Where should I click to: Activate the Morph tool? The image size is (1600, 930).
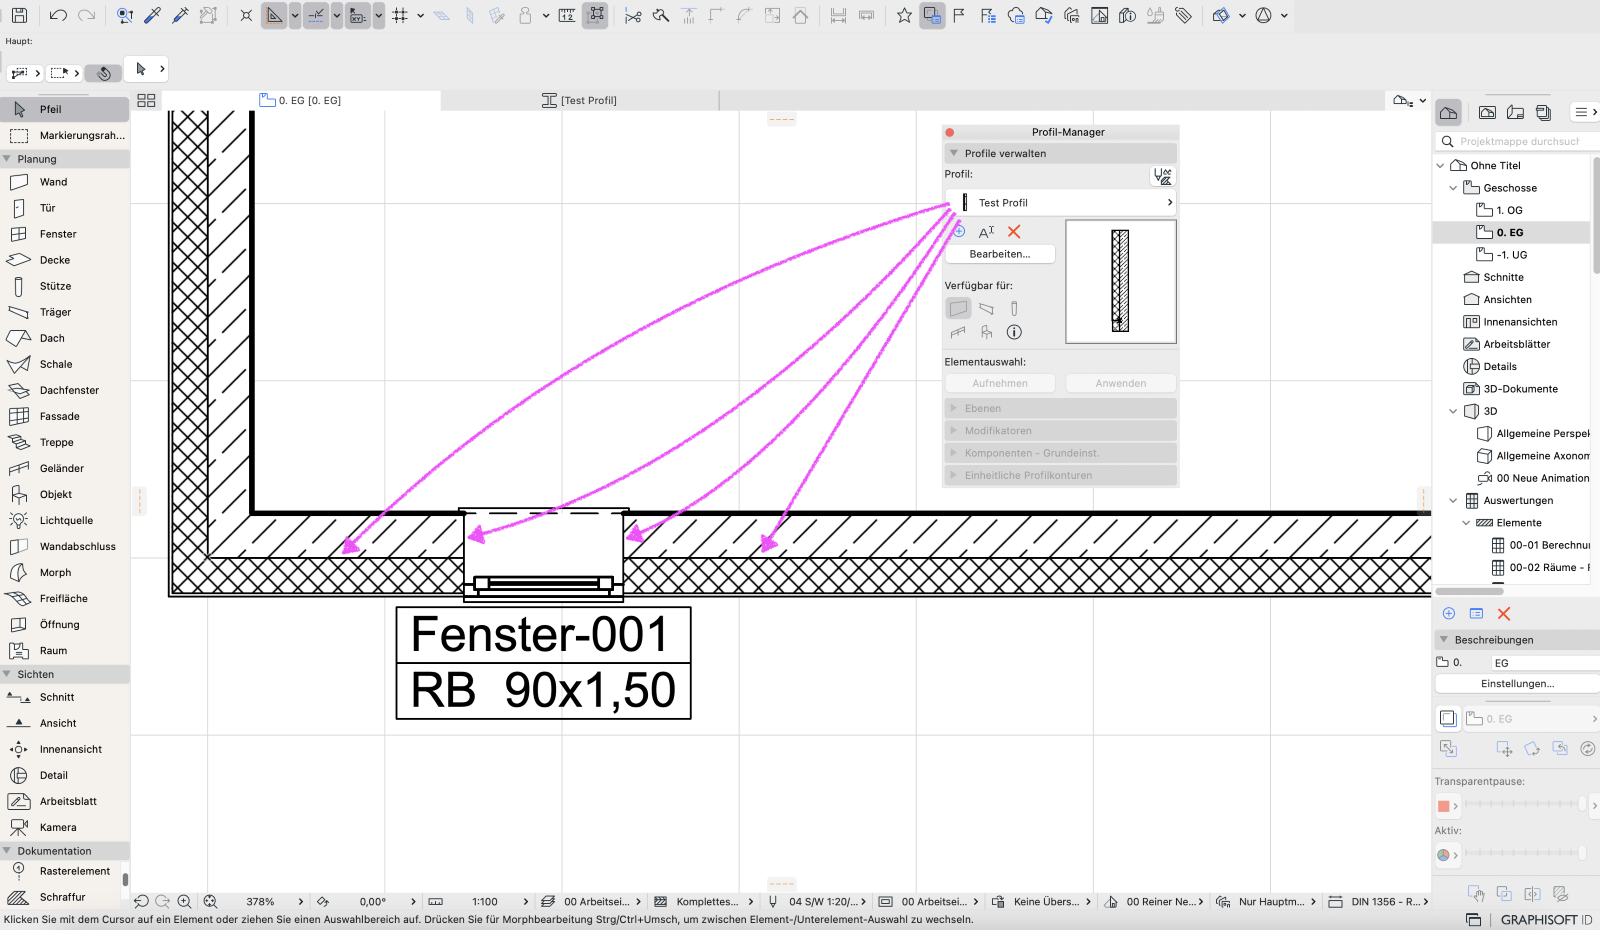(x=64, y=572)
